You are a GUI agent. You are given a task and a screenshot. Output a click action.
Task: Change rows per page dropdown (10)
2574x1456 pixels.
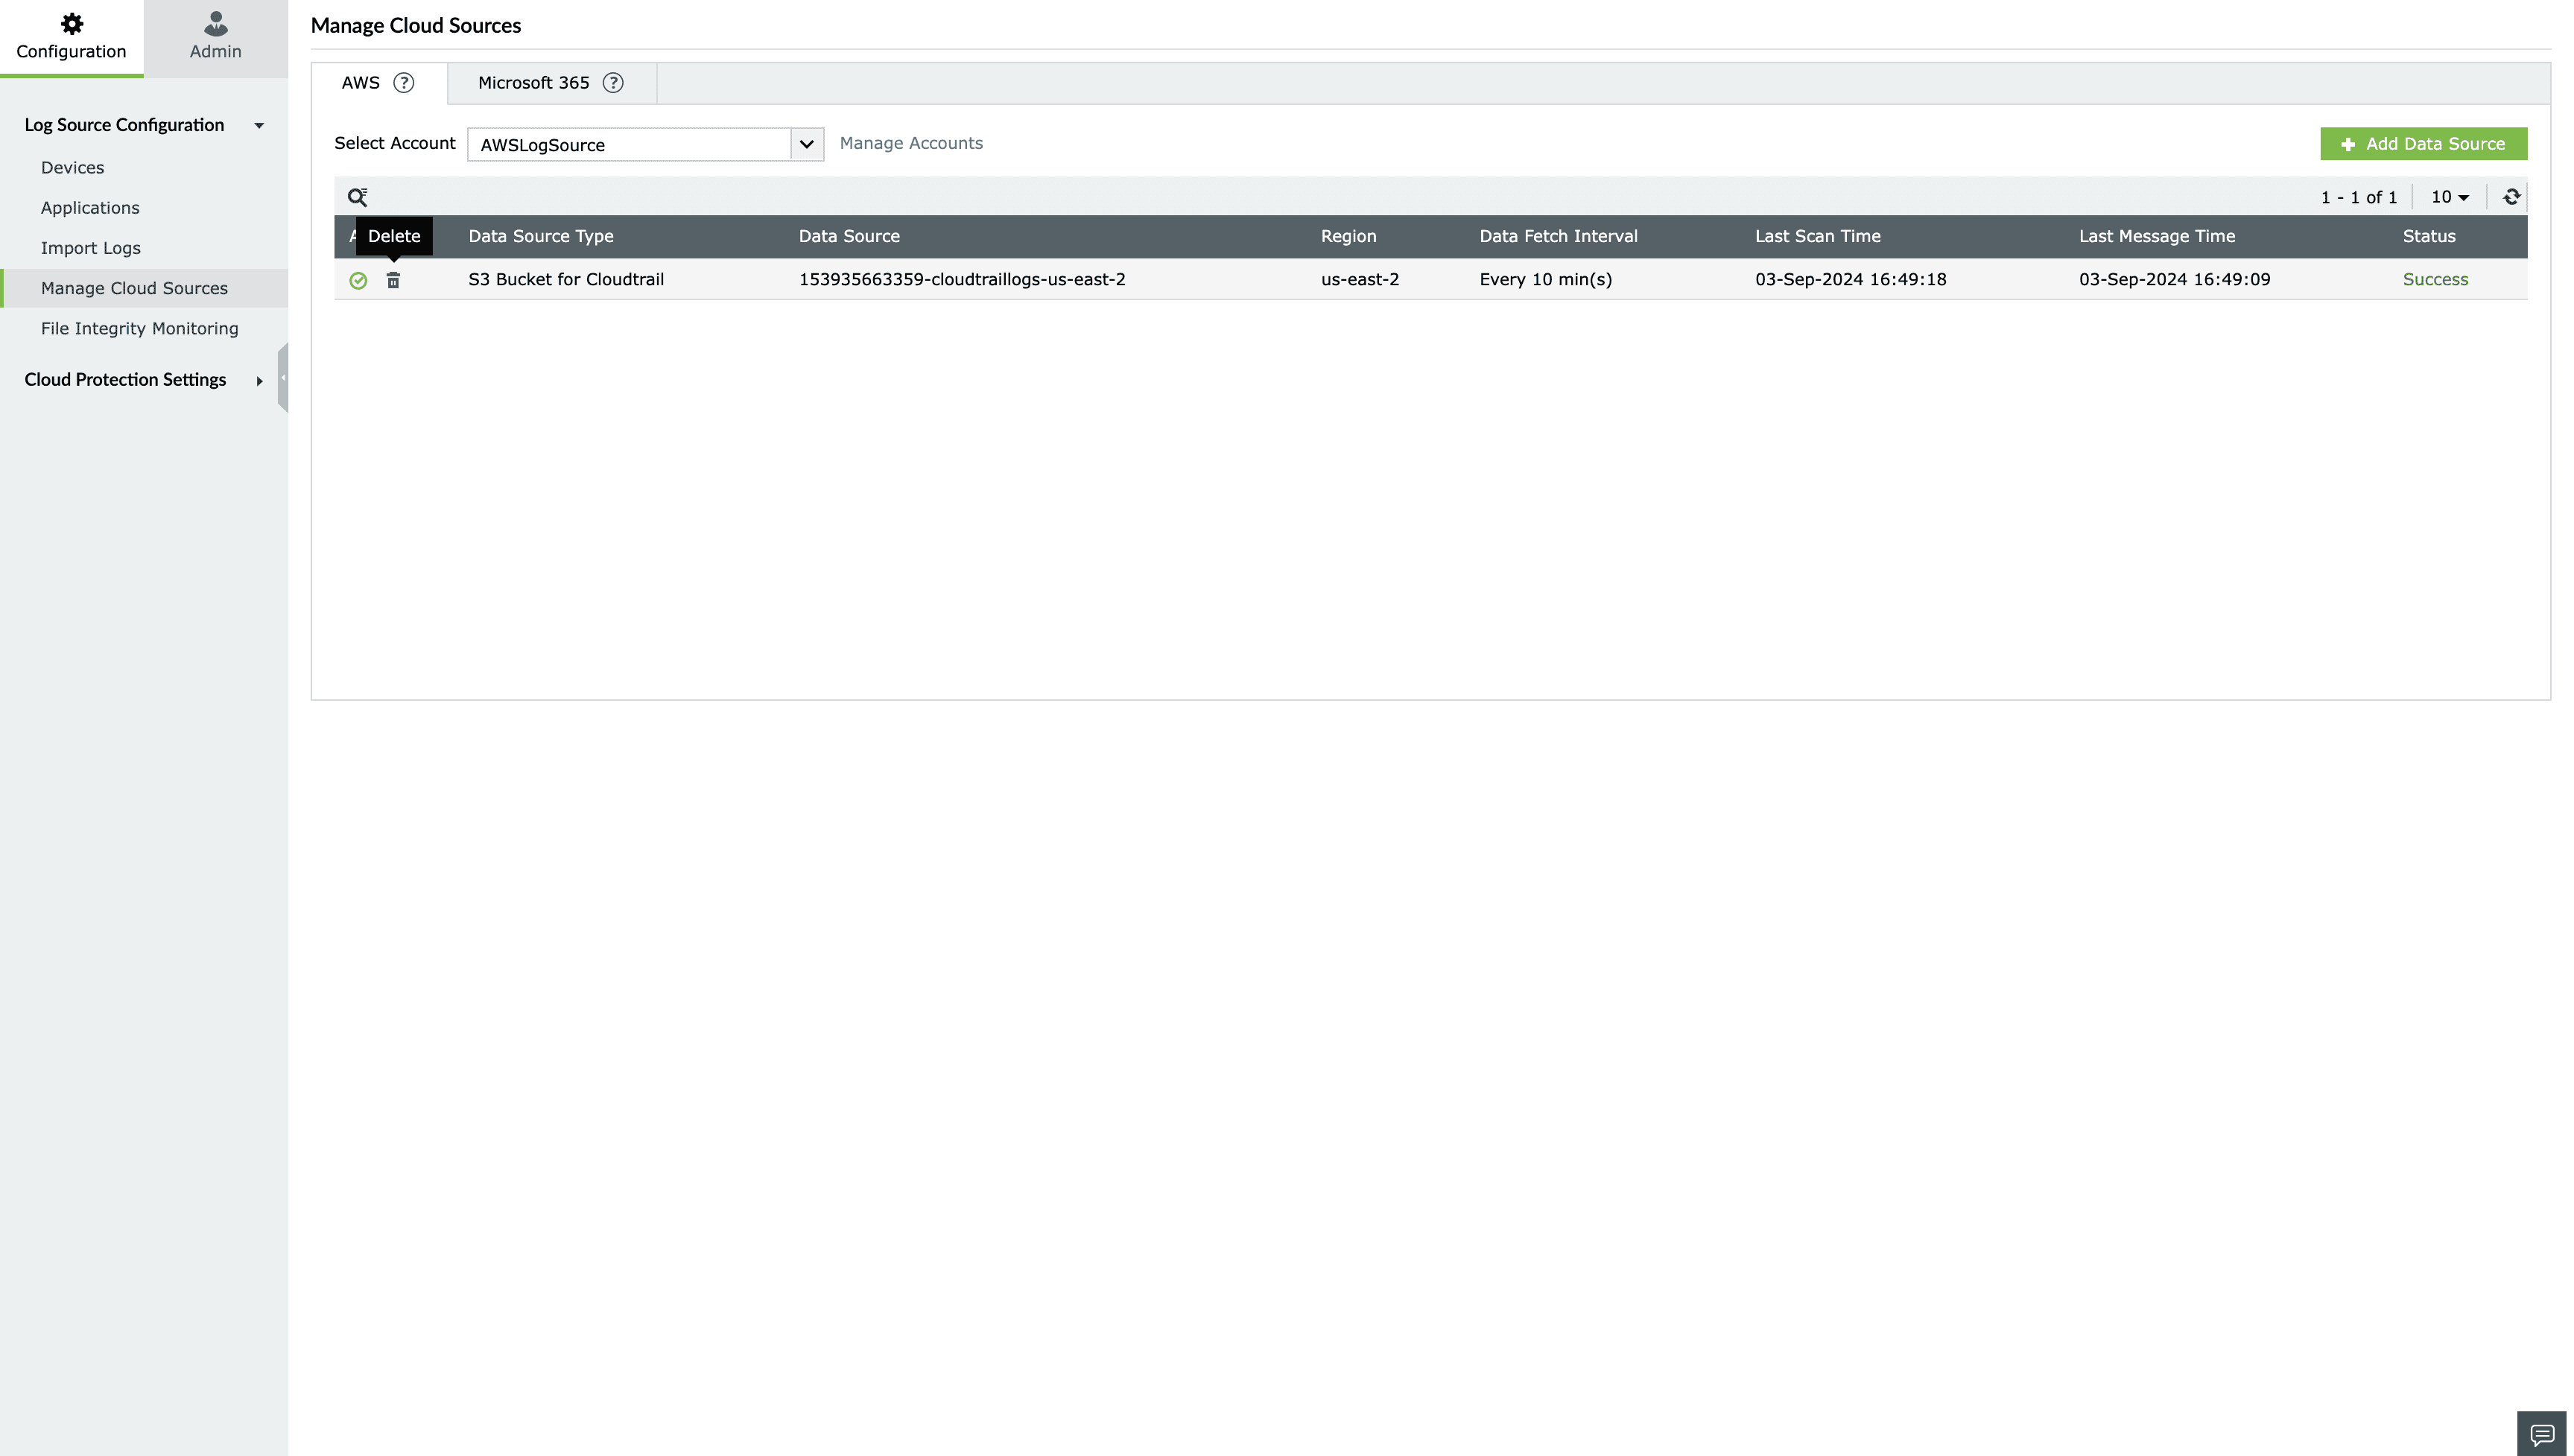pyautogui.click(x=2450, y=197)
